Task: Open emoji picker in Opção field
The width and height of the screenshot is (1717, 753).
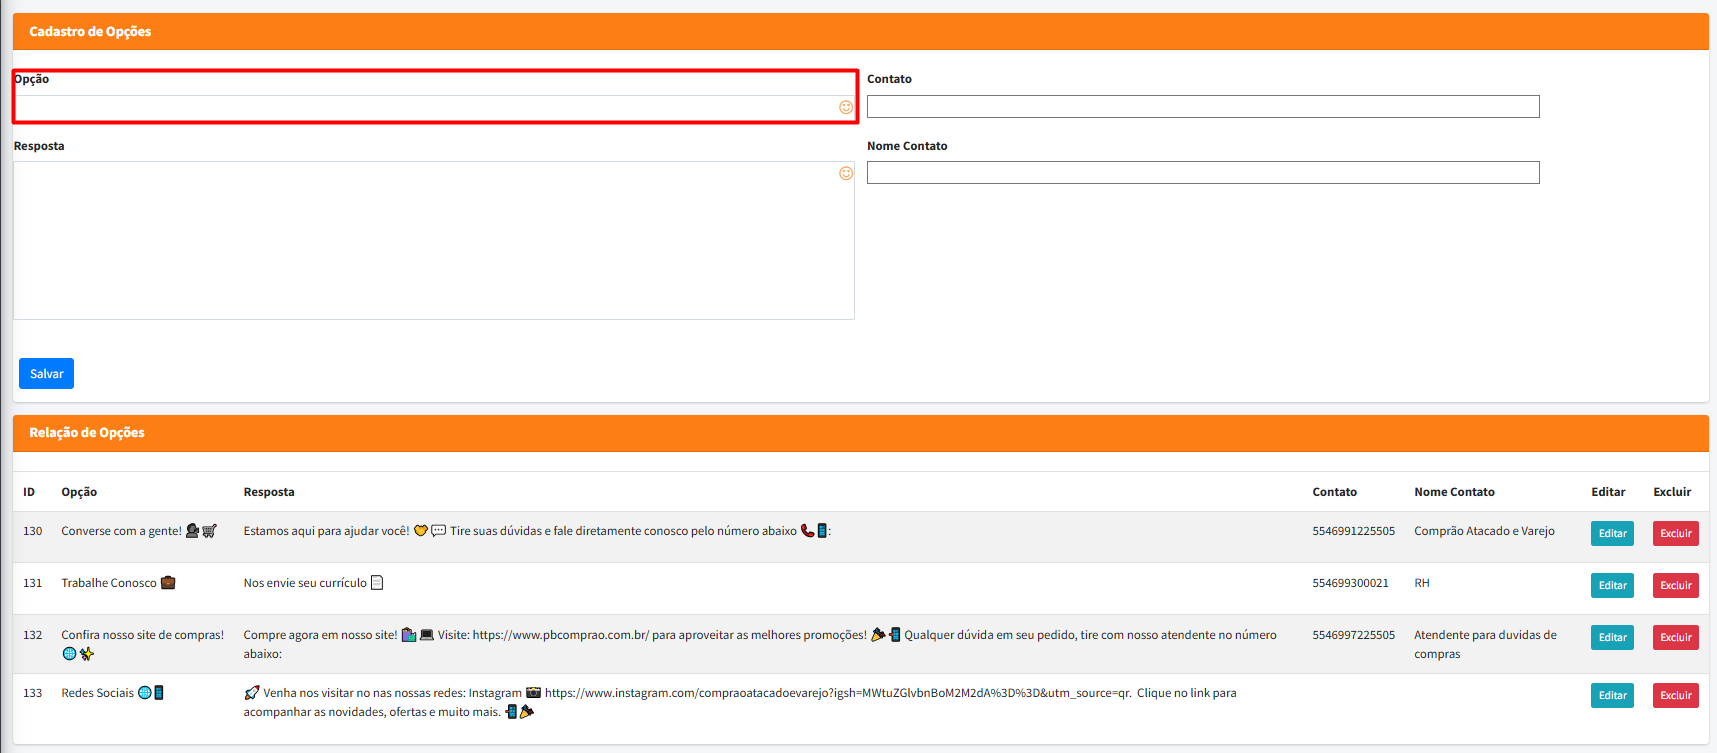Action: pyautogui.click(x=846, y=107)
